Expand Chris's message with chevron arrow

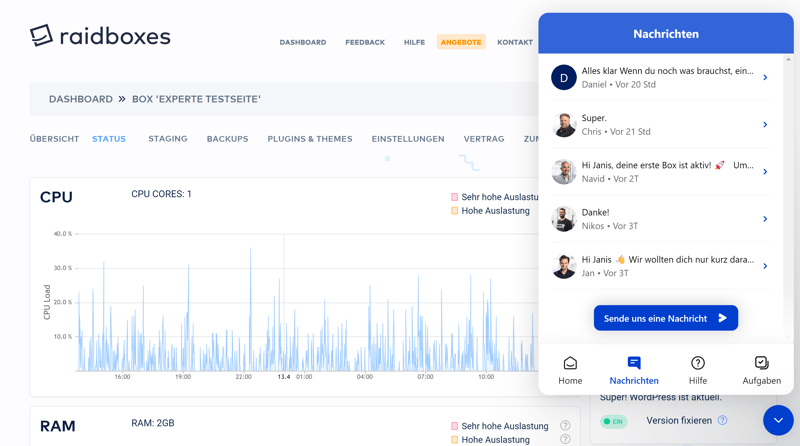[x=765, y=125]
